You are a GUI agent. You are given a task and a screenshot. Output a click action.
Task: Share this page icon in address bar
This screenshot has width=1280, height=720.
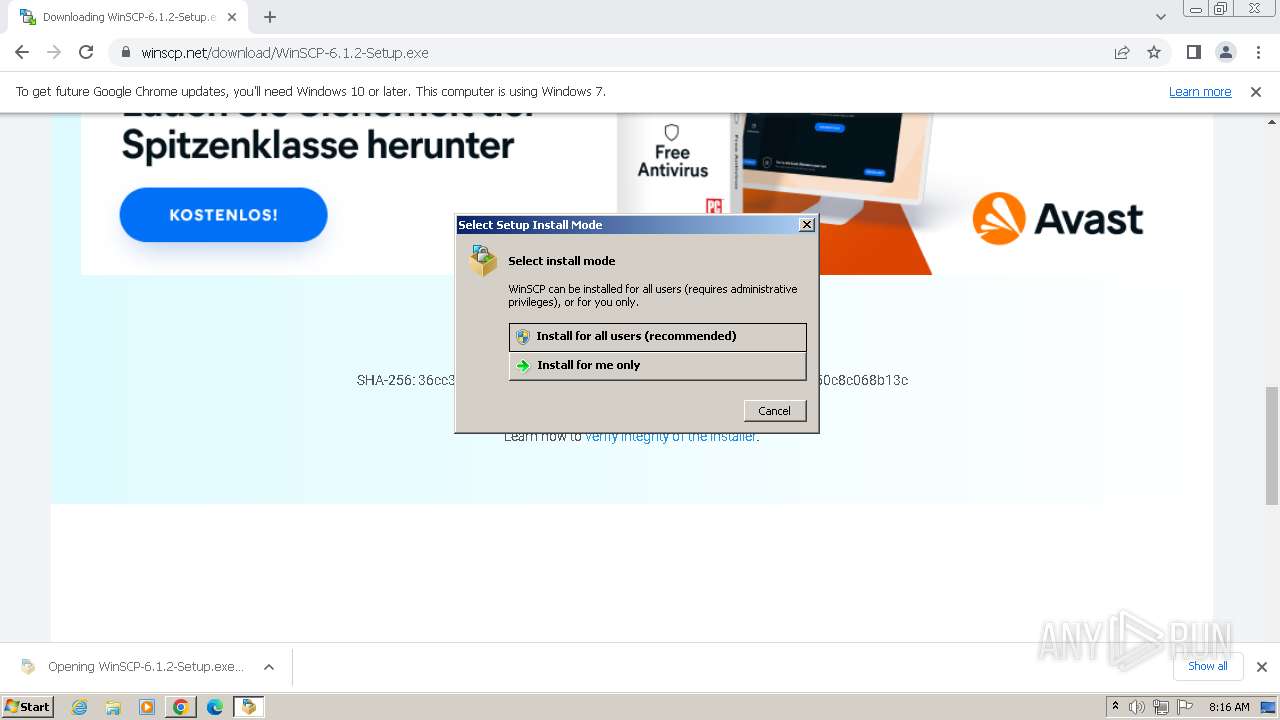(1122, 53)
